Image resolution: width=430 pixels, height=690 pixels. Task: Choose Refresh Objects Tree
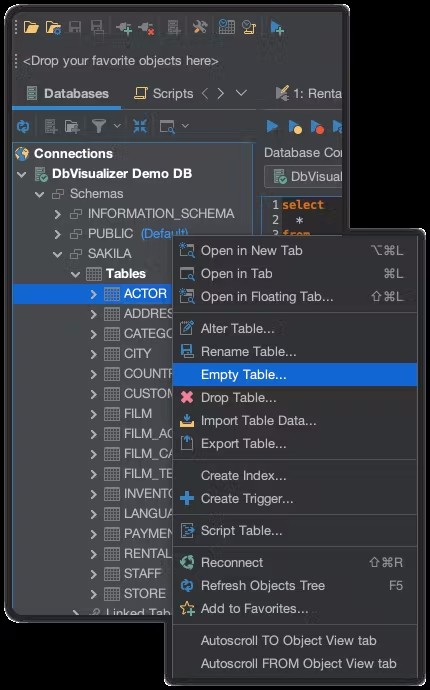click(294, 586)
